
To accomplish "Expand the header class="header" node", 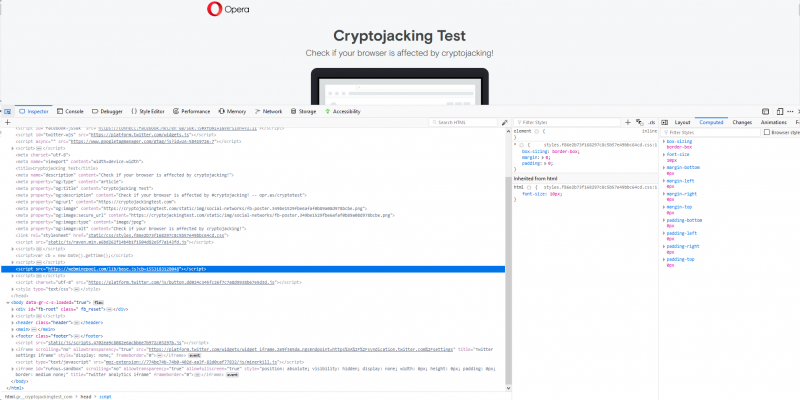I will click(13, 322).
